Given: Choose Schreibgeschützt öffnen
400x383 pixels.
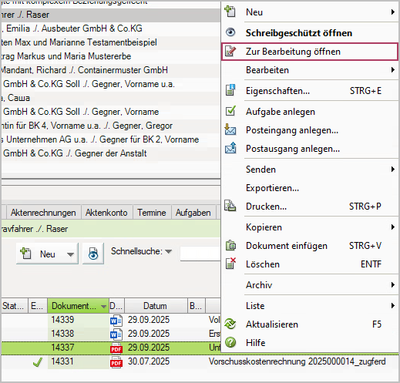Looking at the screenshot, I should click(x=310, y=33).
